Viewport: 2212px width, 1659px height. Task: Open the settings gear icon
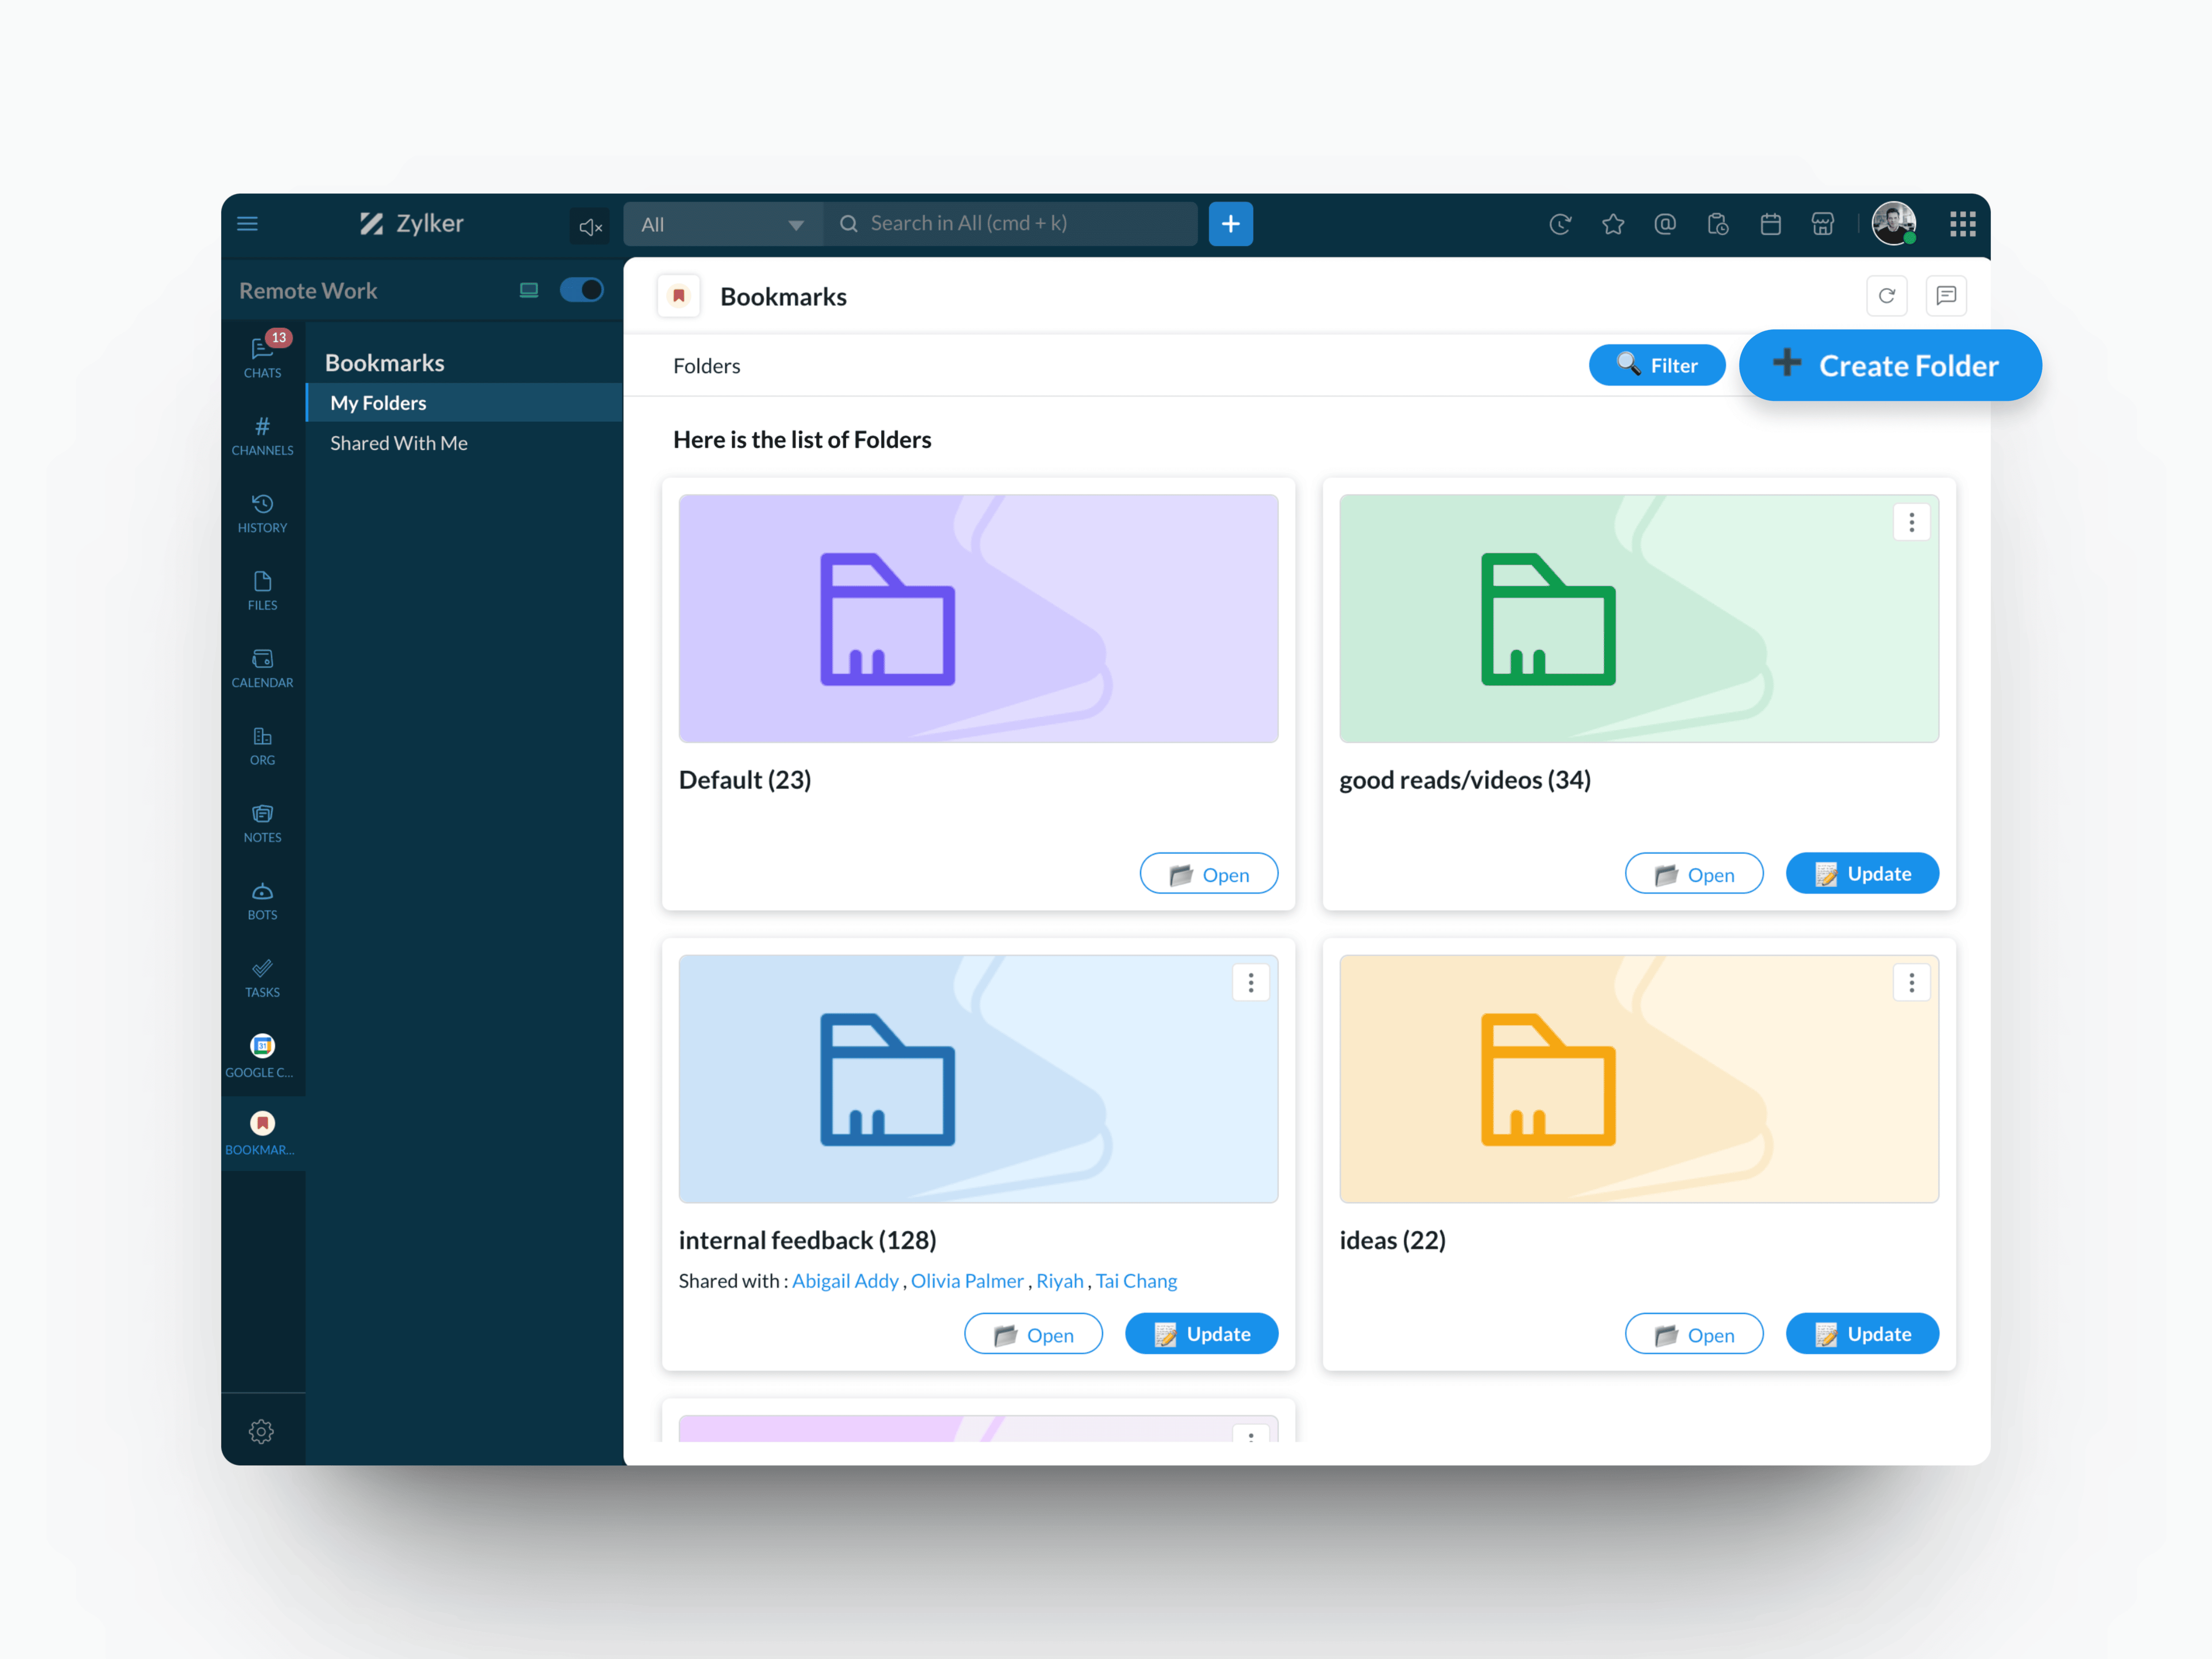pyautogui.click(x=261, y=1432)
